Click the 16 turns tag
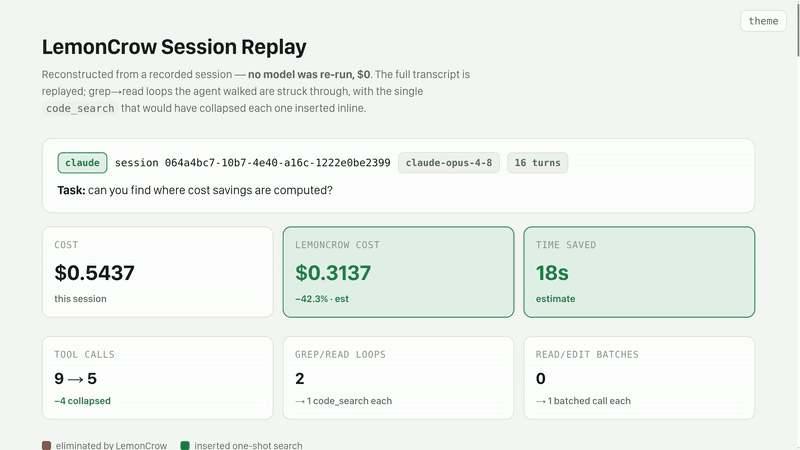Viewport: 800px width, 450px height. tap(537, 163)
